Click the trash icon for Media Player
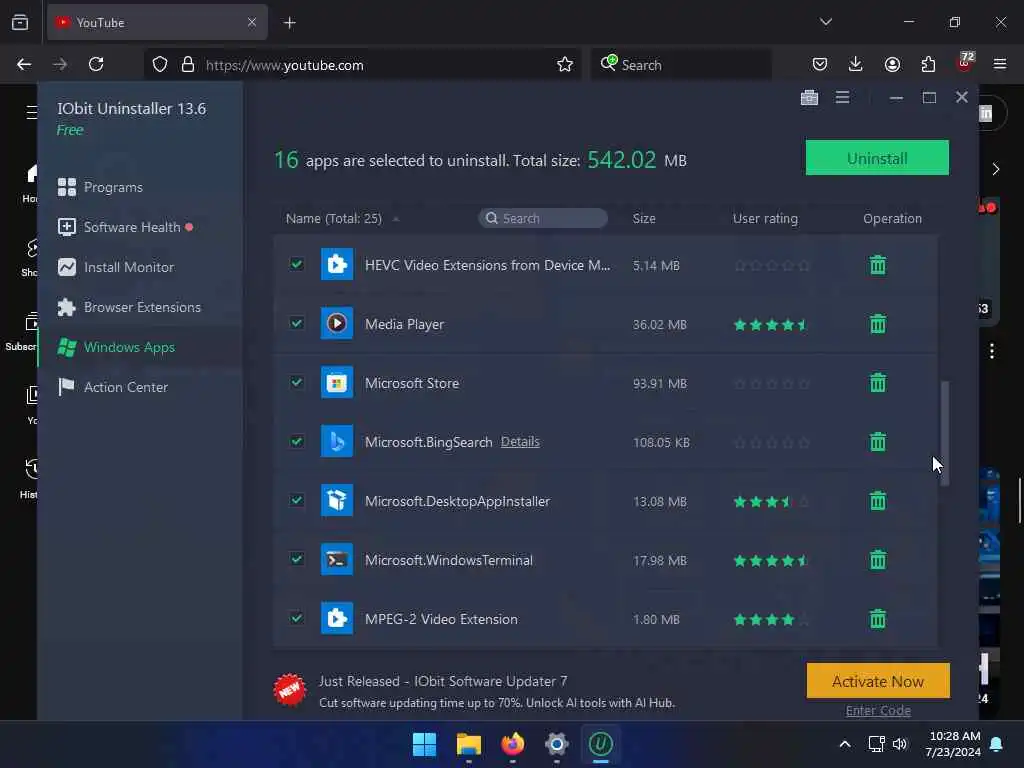This screenshot has width=1024, height=768. 878,324
